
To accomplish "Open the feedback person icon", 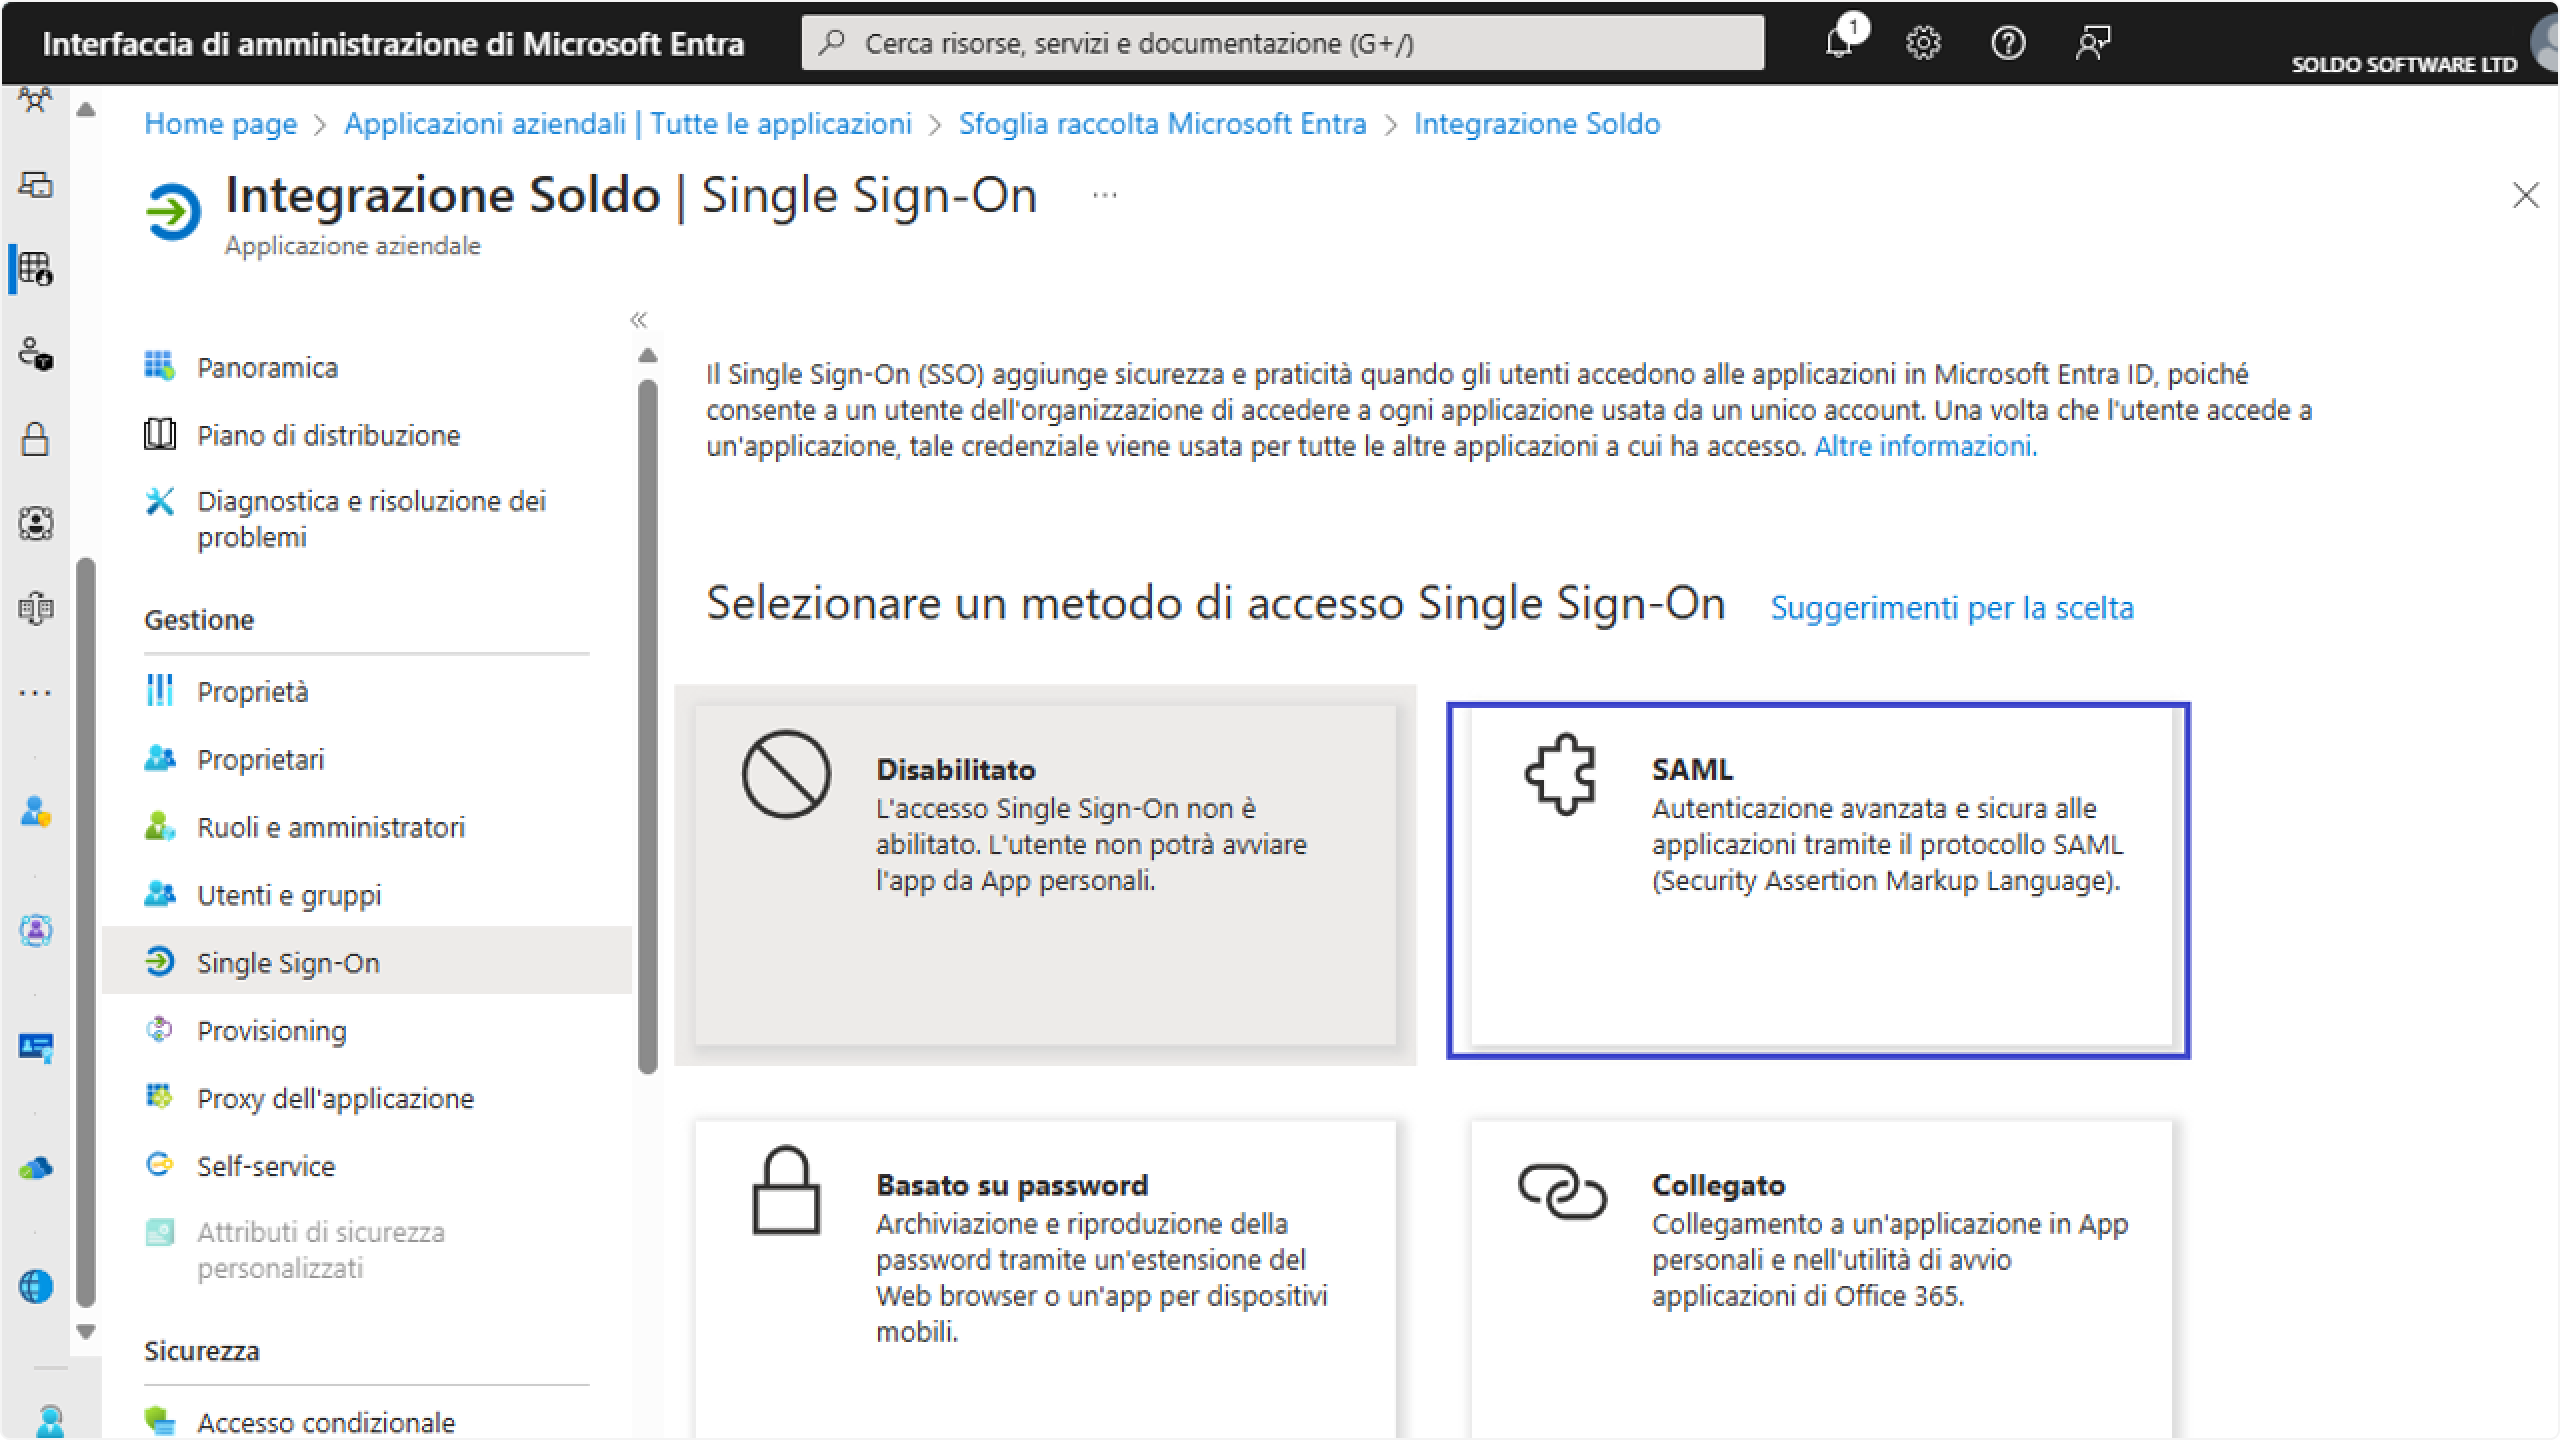I will 2092,43.
